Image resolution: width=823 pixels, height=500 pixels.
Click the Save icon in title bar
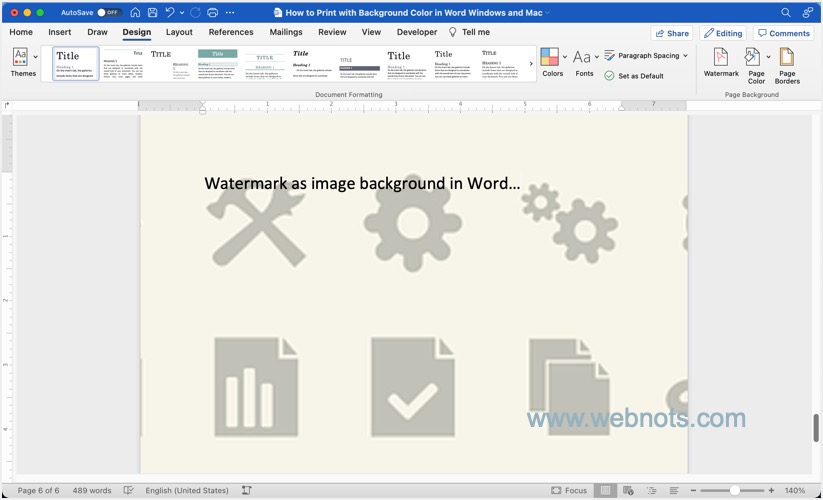pyautogui.click(x=151, y=13)
